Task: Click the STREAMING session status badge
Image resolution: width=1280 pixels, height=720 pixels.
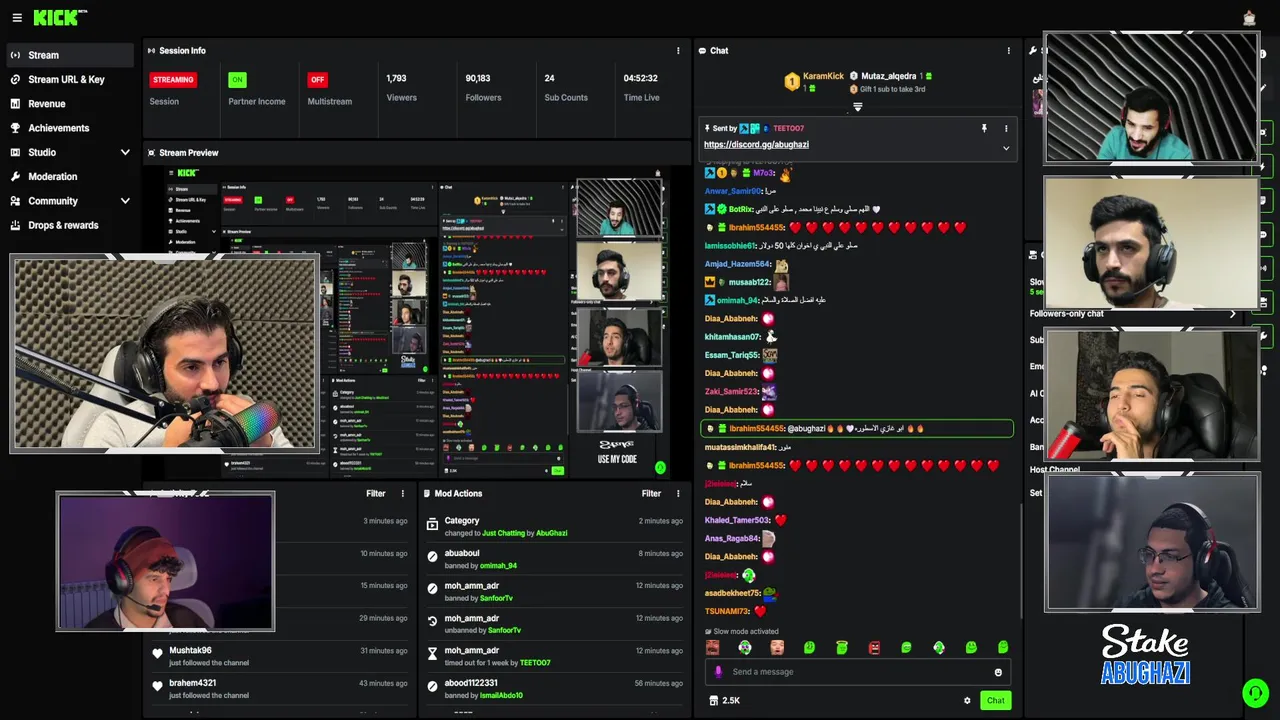Action: [173, 80]
